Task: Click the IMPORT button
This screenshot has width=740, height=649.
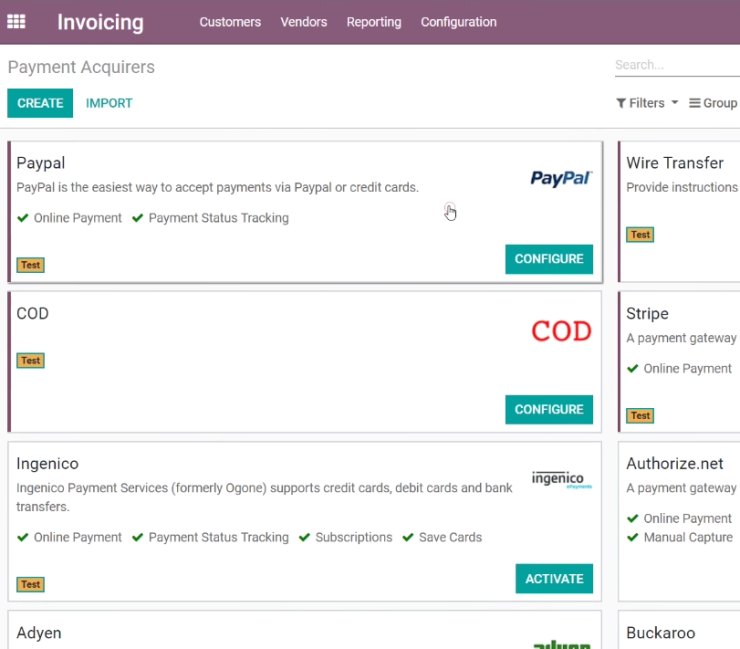Action: 109,103
